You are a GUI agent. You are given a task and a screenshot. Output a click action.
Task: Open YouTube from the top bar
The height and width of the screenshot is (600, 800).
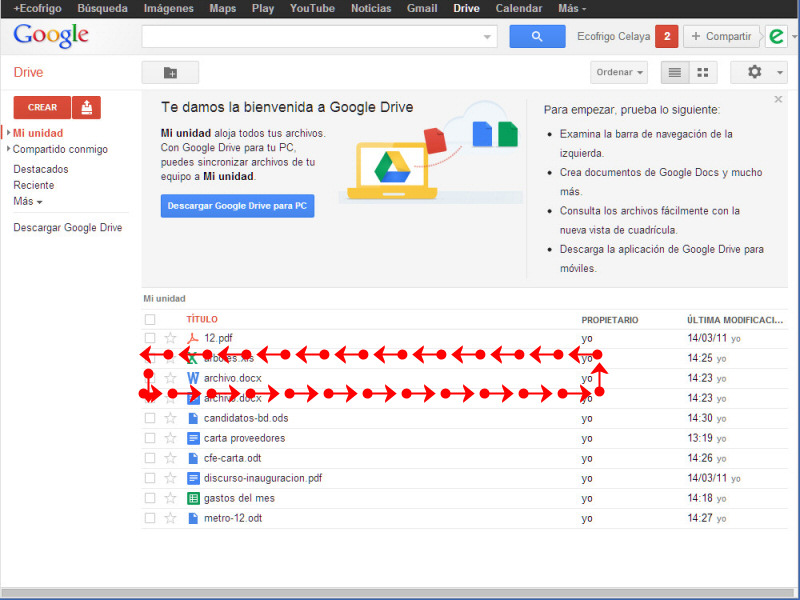point(312,9)
